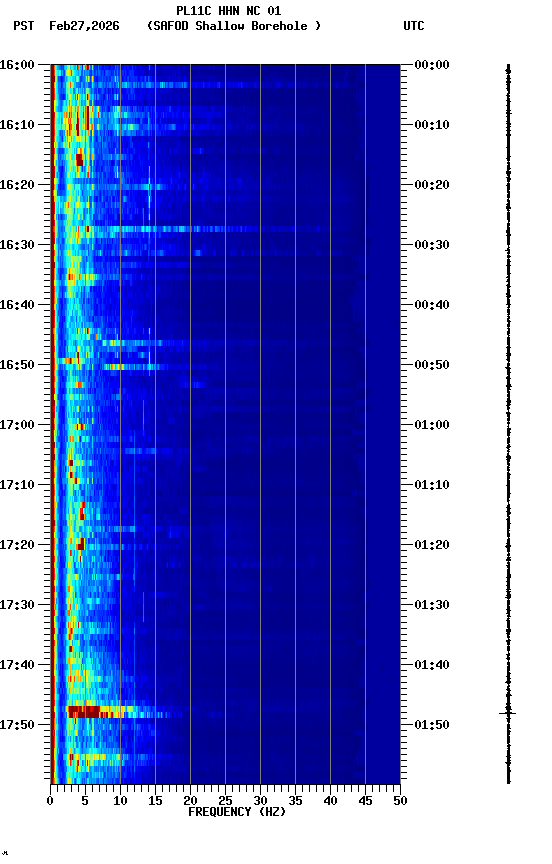Click the 15 Hz frequency tick label

coord(155,801)
